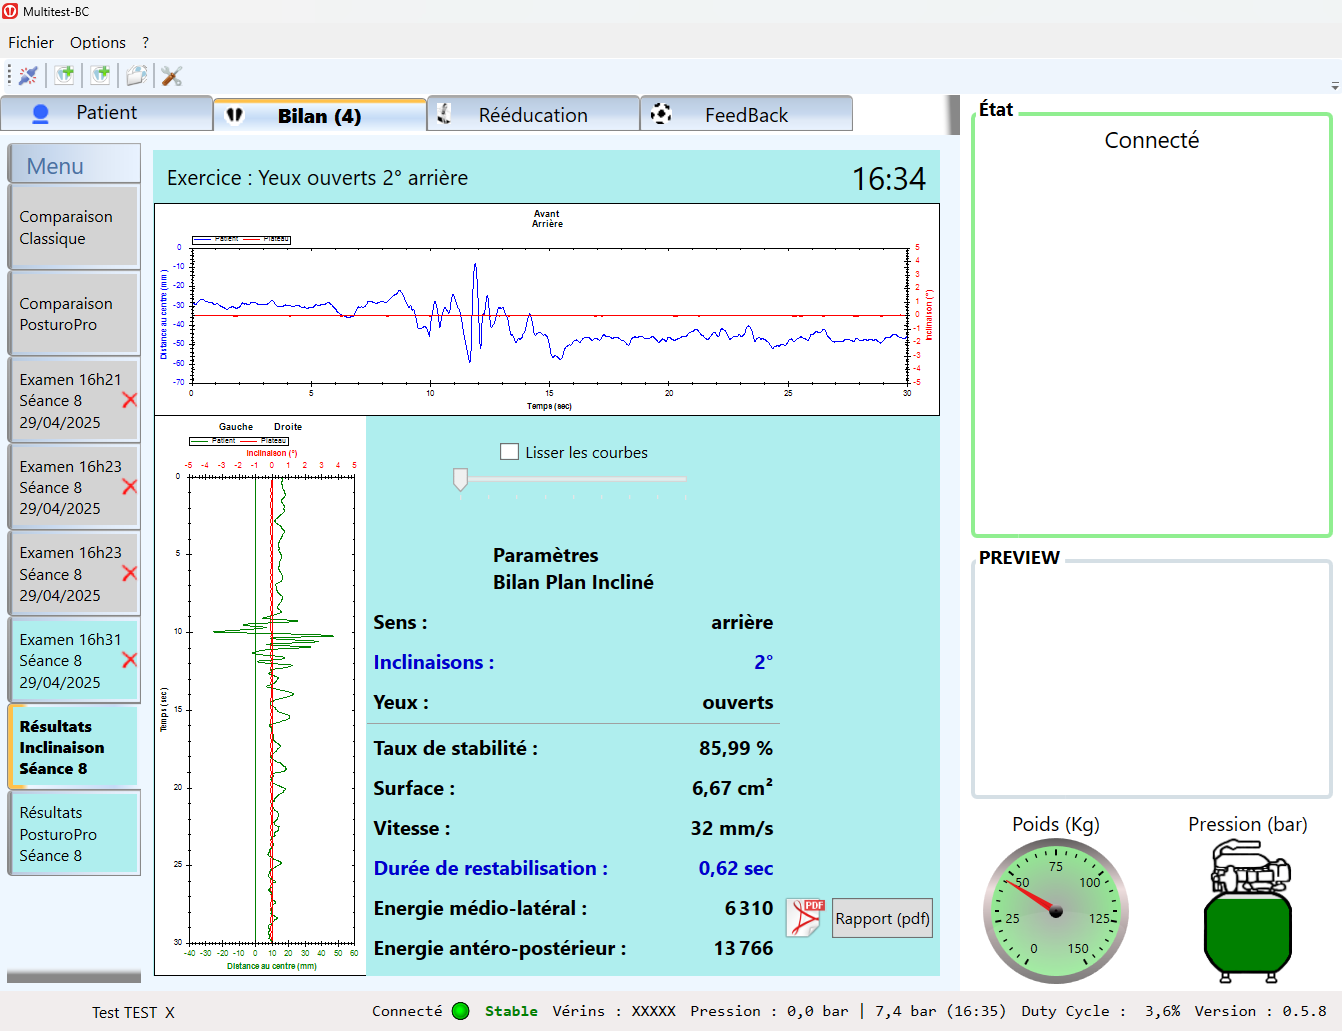Click the Multitest-BC application icon in the title bar
Viewport: 1342px width, 1032px height.
click(x=10, y=11)
